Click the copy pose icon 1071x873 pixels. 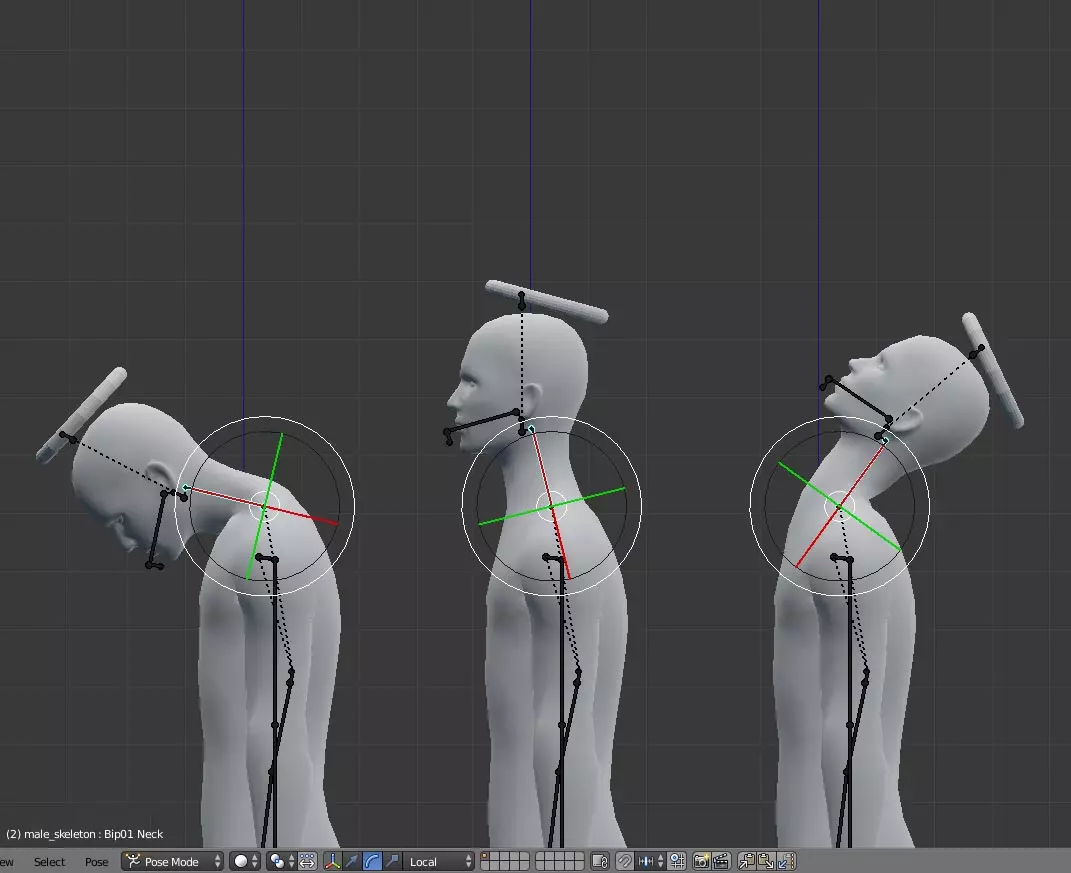click(747, 861)
